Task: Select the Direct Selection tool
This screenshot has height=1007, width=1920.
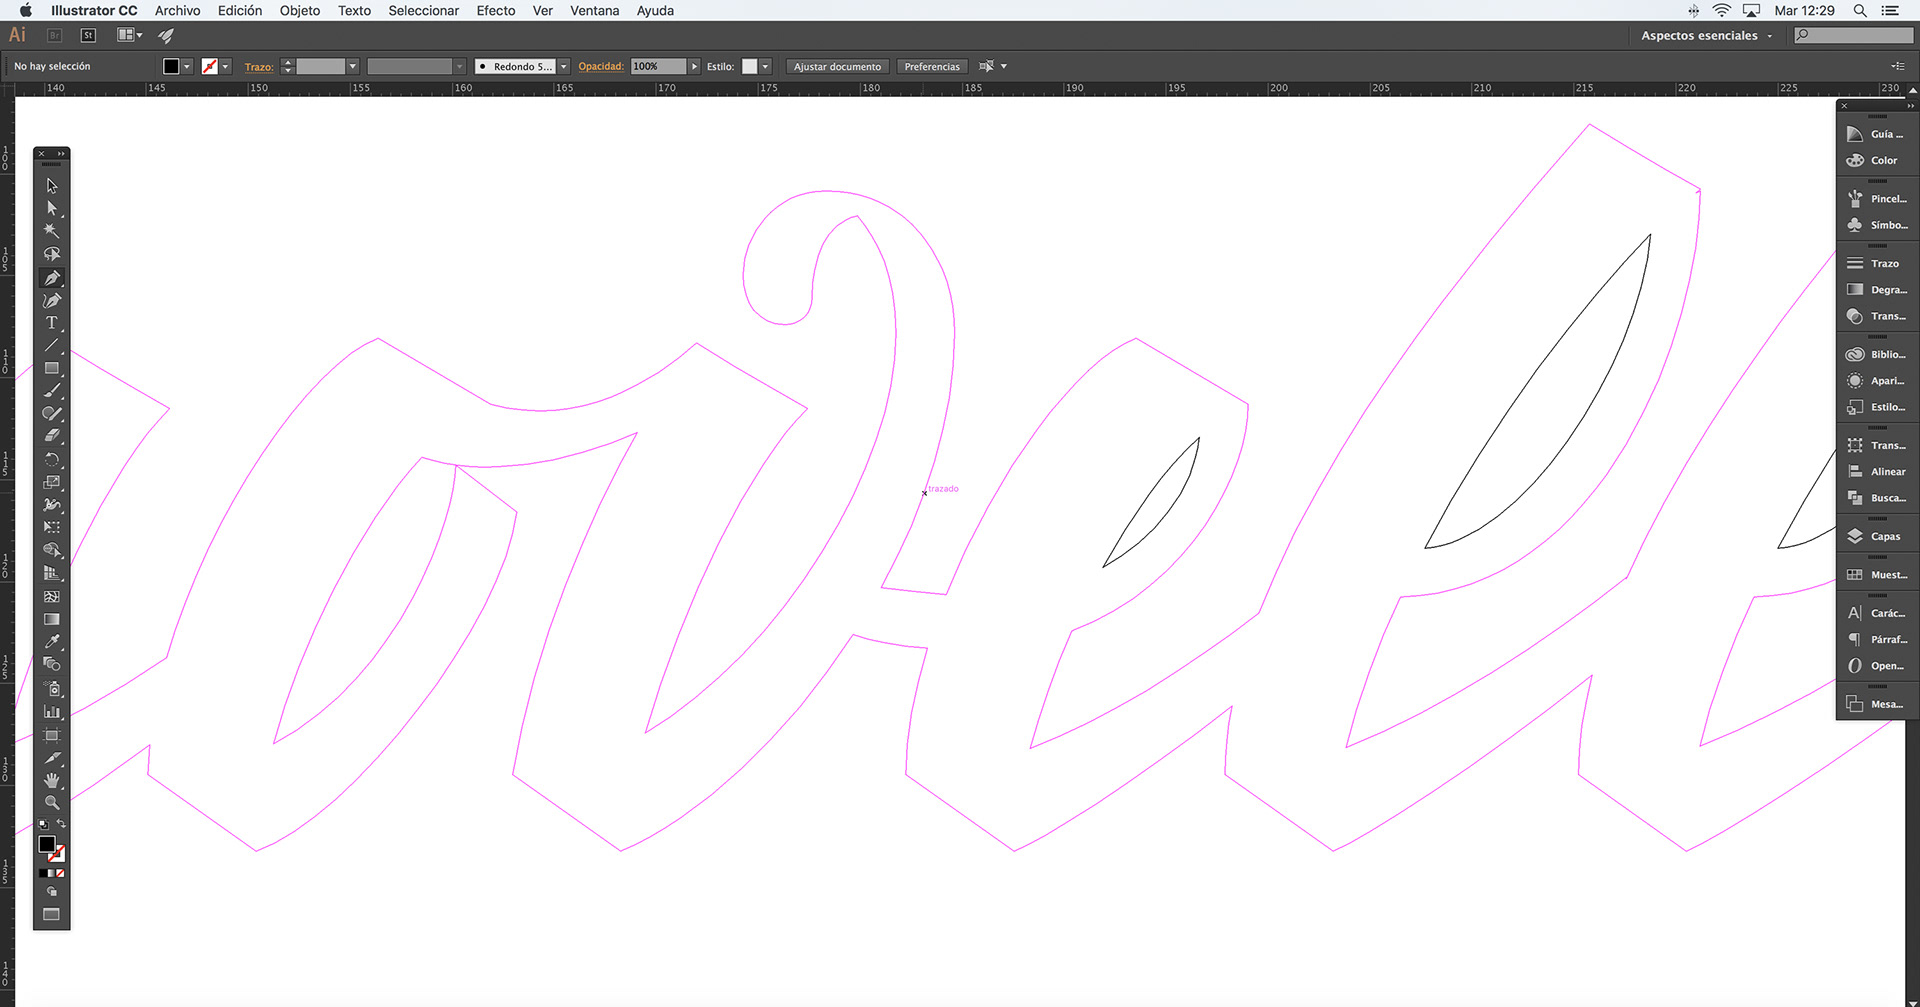Action: (x=52, y=209)
